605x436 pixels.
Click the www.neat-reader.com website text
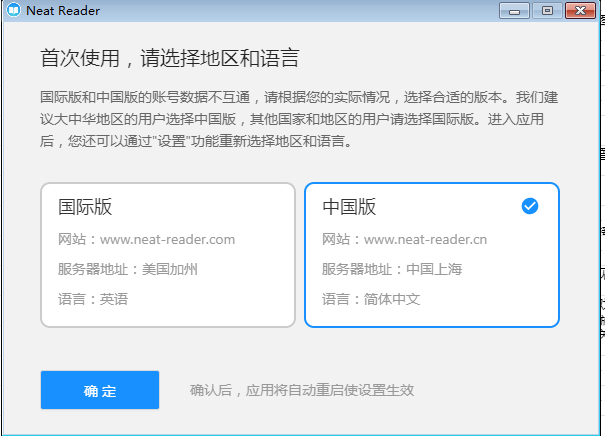[x=167, y=239]
